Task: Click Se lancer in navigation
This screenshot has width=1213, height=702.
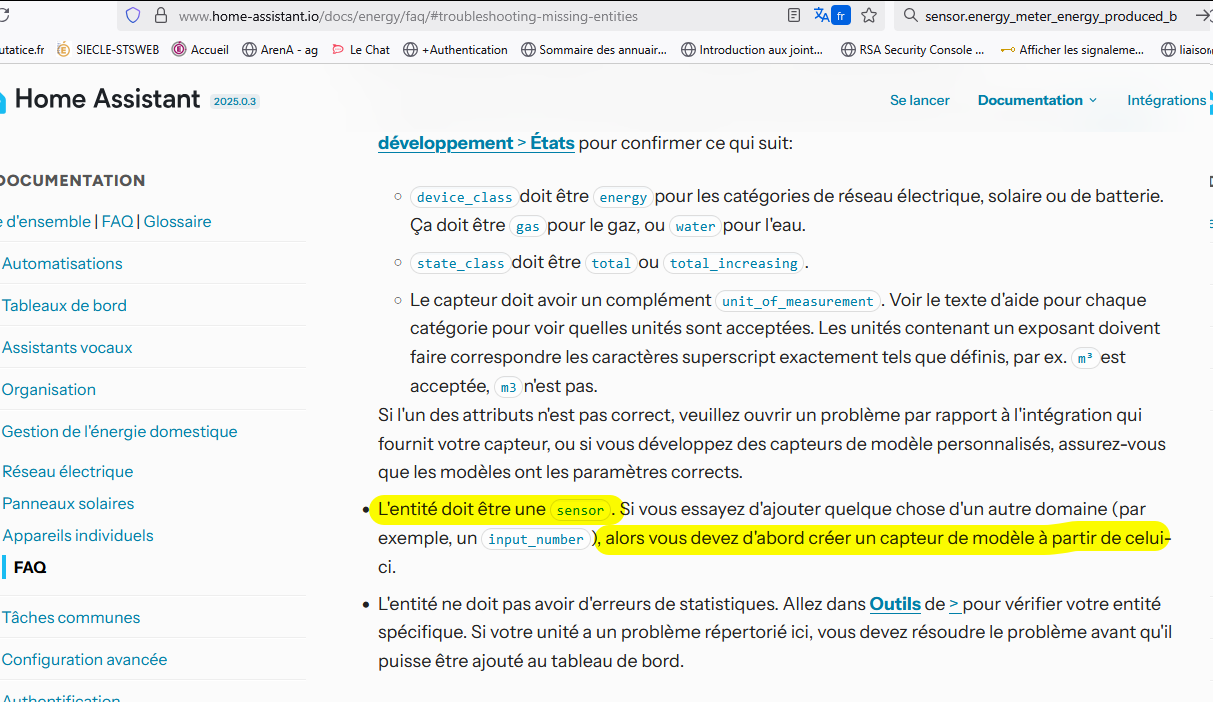Action: (x=919, y=100)
